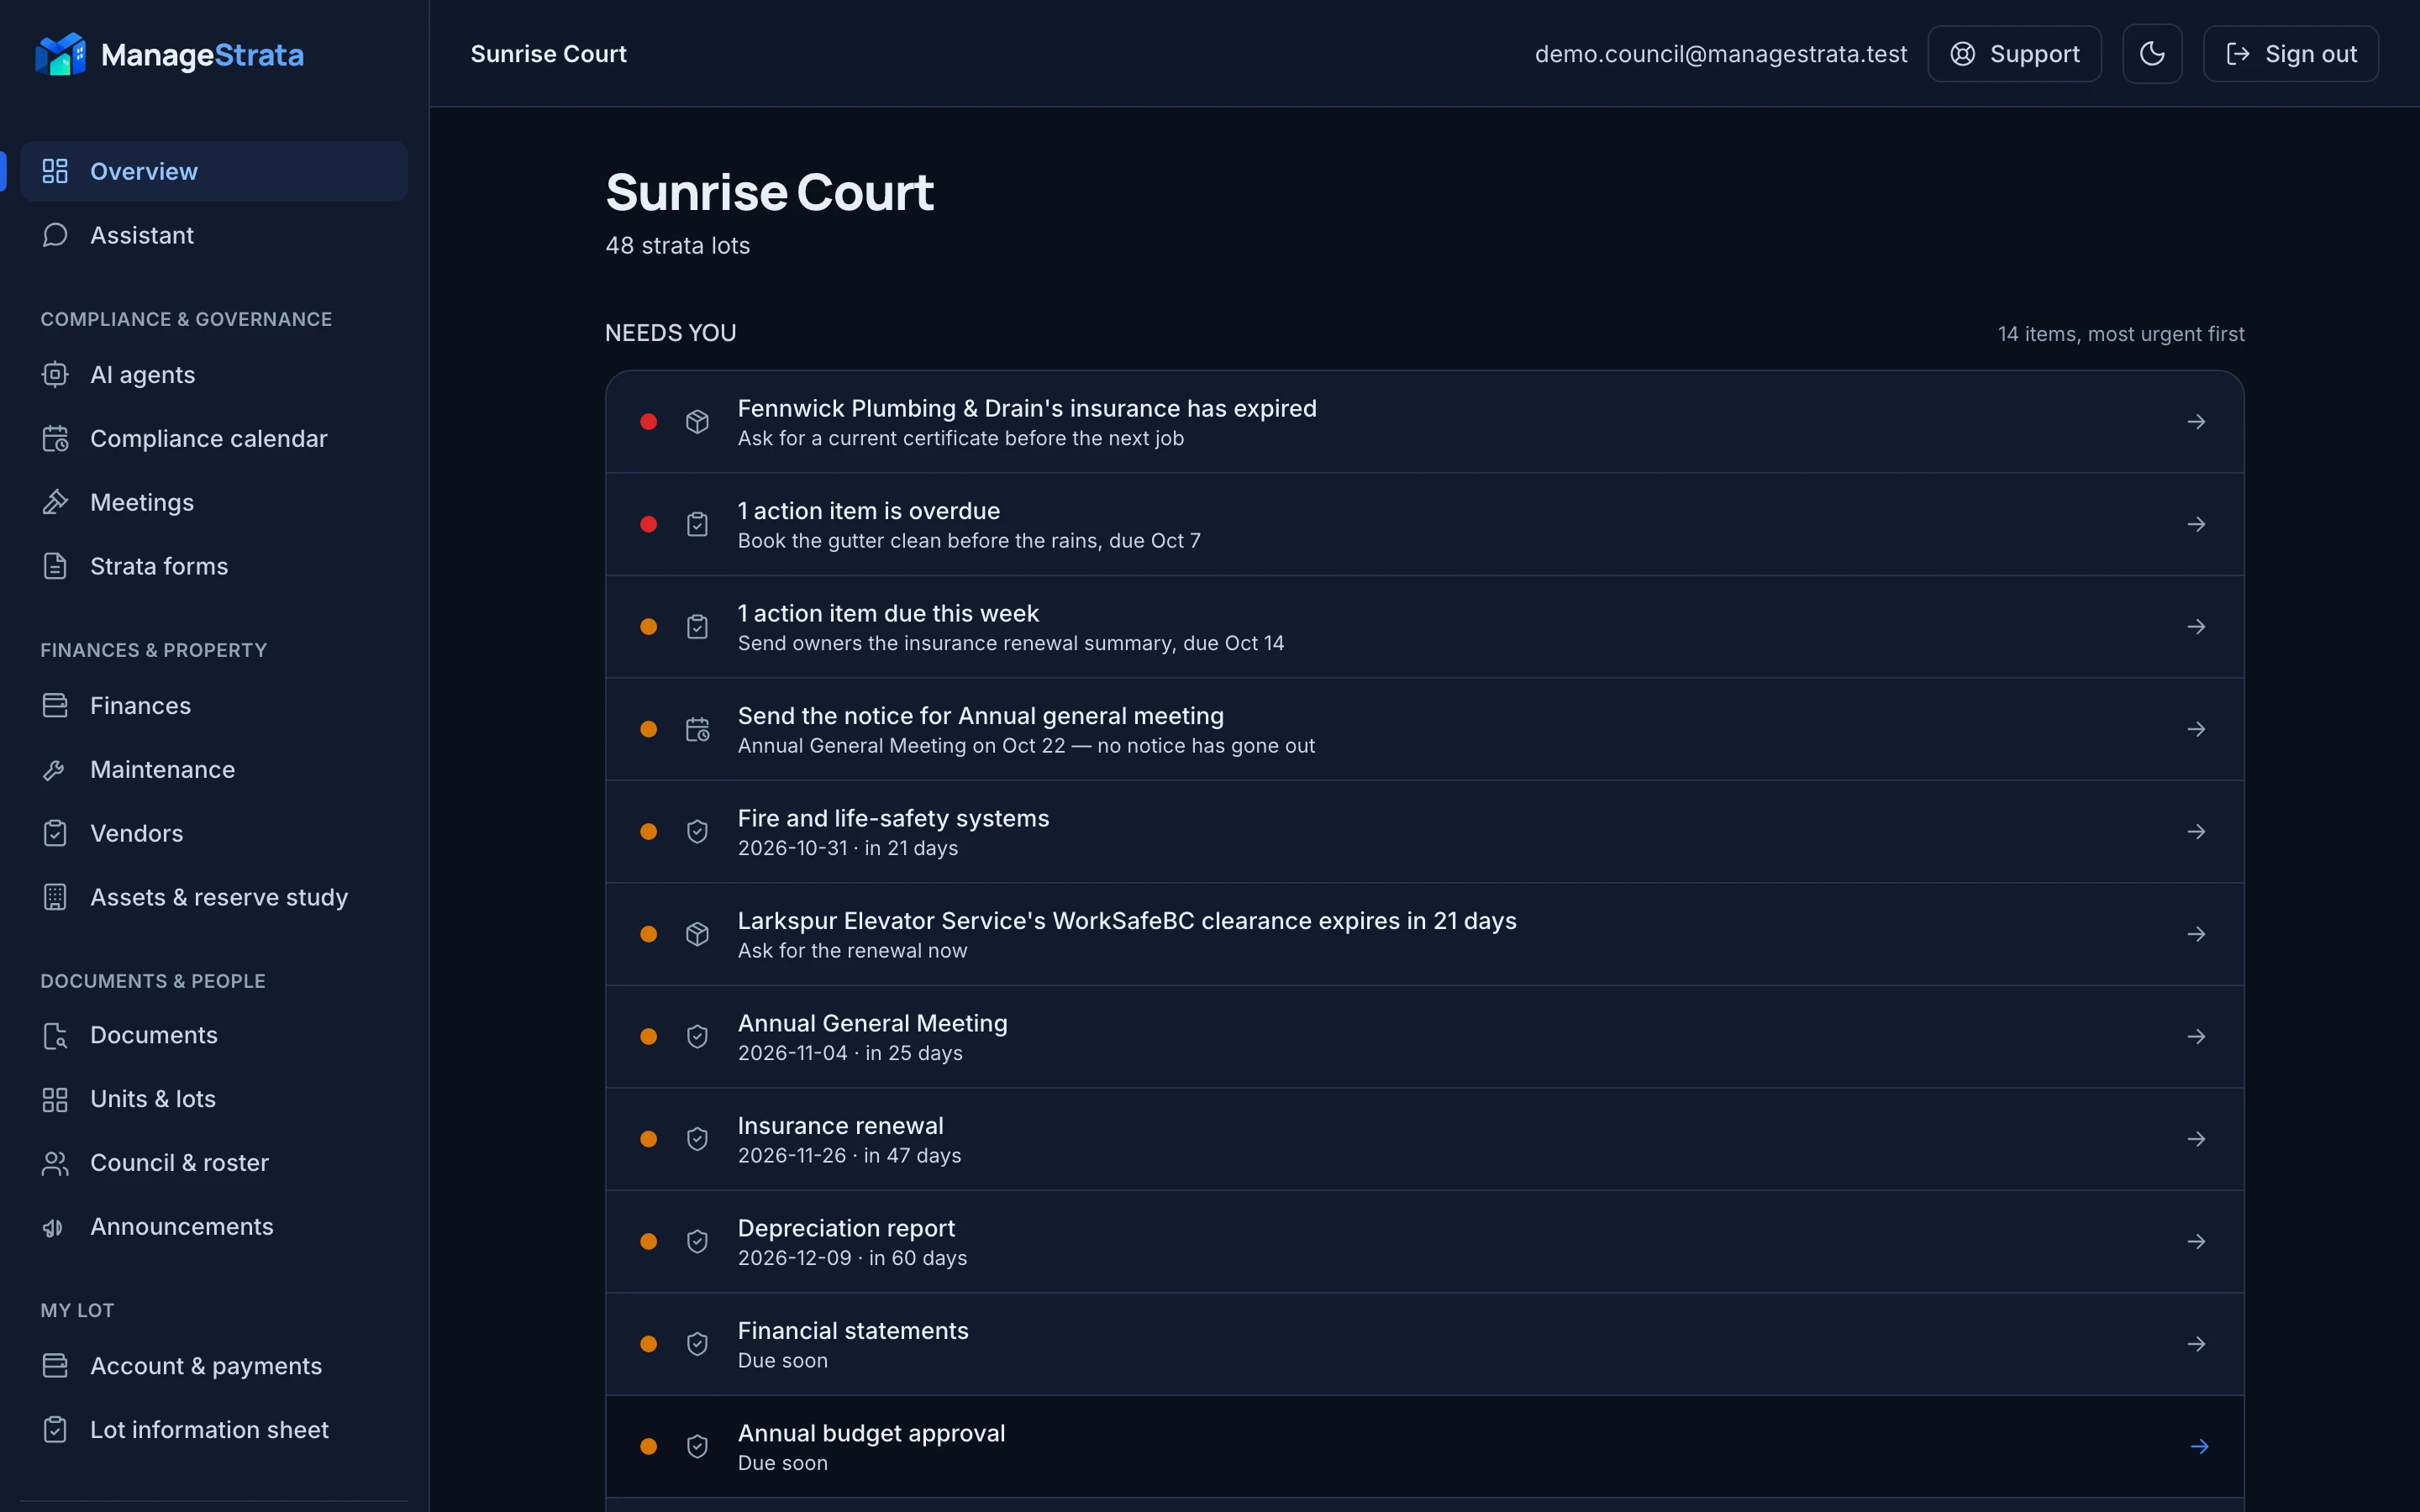Open the Support page

click(x=2014, y=54)
